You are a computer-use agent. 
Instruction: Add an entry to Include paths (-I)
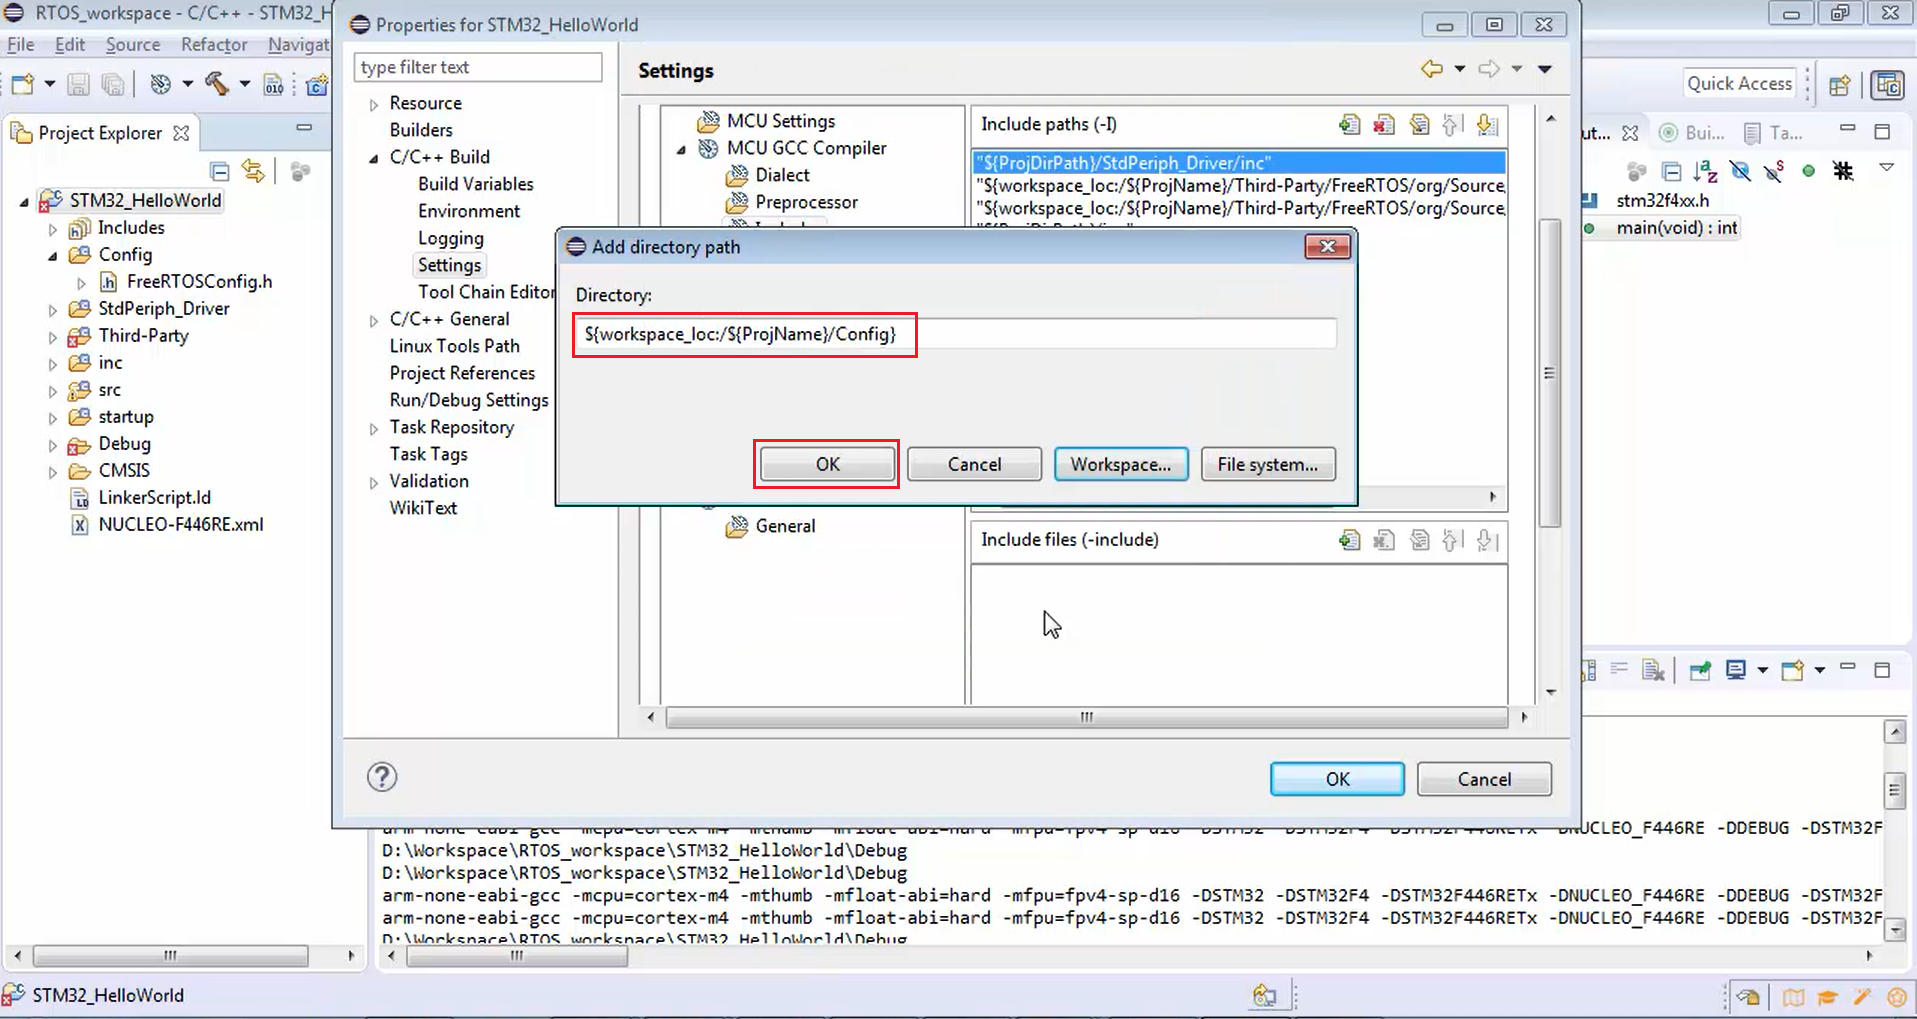(1349, 125)
